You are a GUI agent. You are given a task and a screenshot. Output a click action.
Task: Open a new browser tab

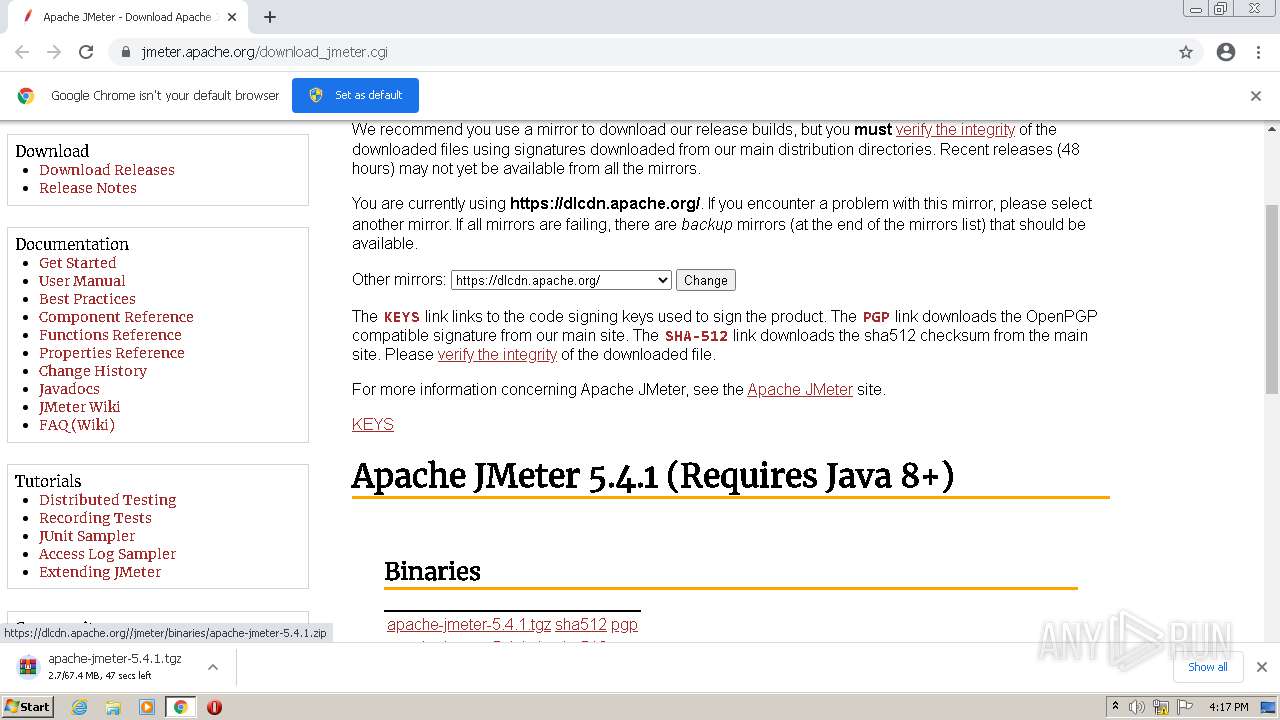[270, 17]
